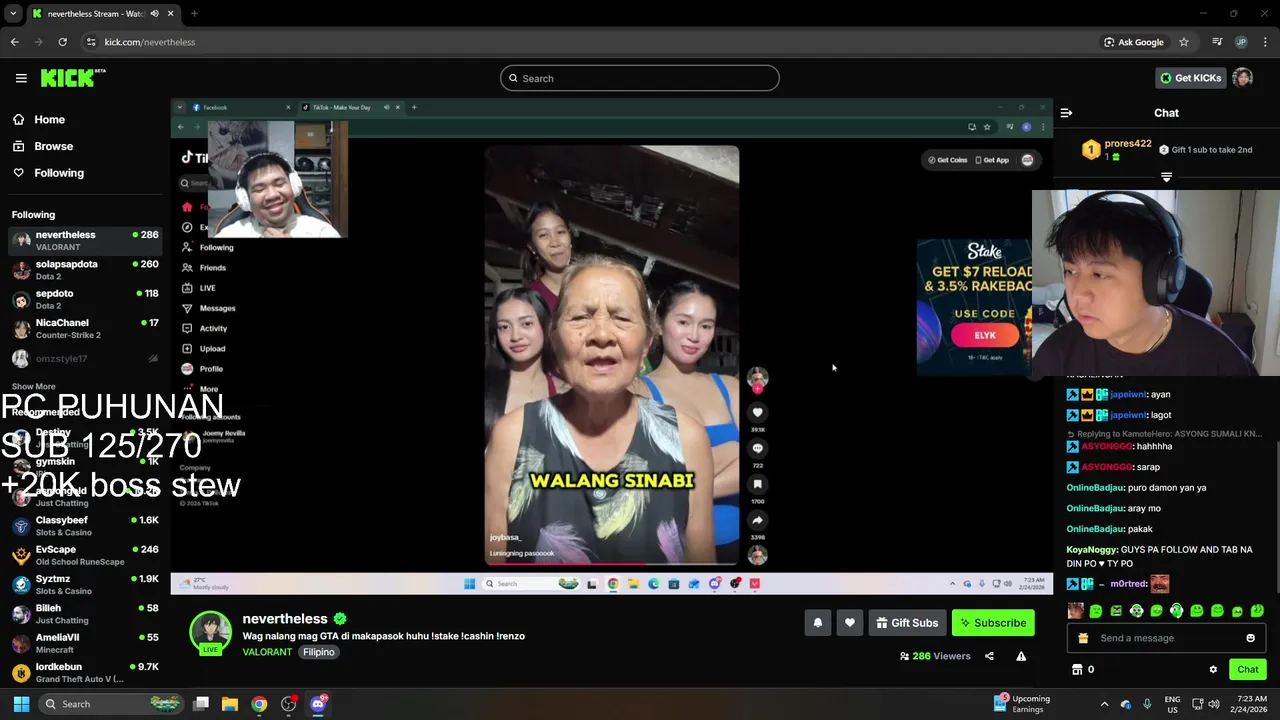Viewport: 1280px width, 720px height.
Task: Open the nevertheless streamer avatar
Action: click(x=210, y=631)
